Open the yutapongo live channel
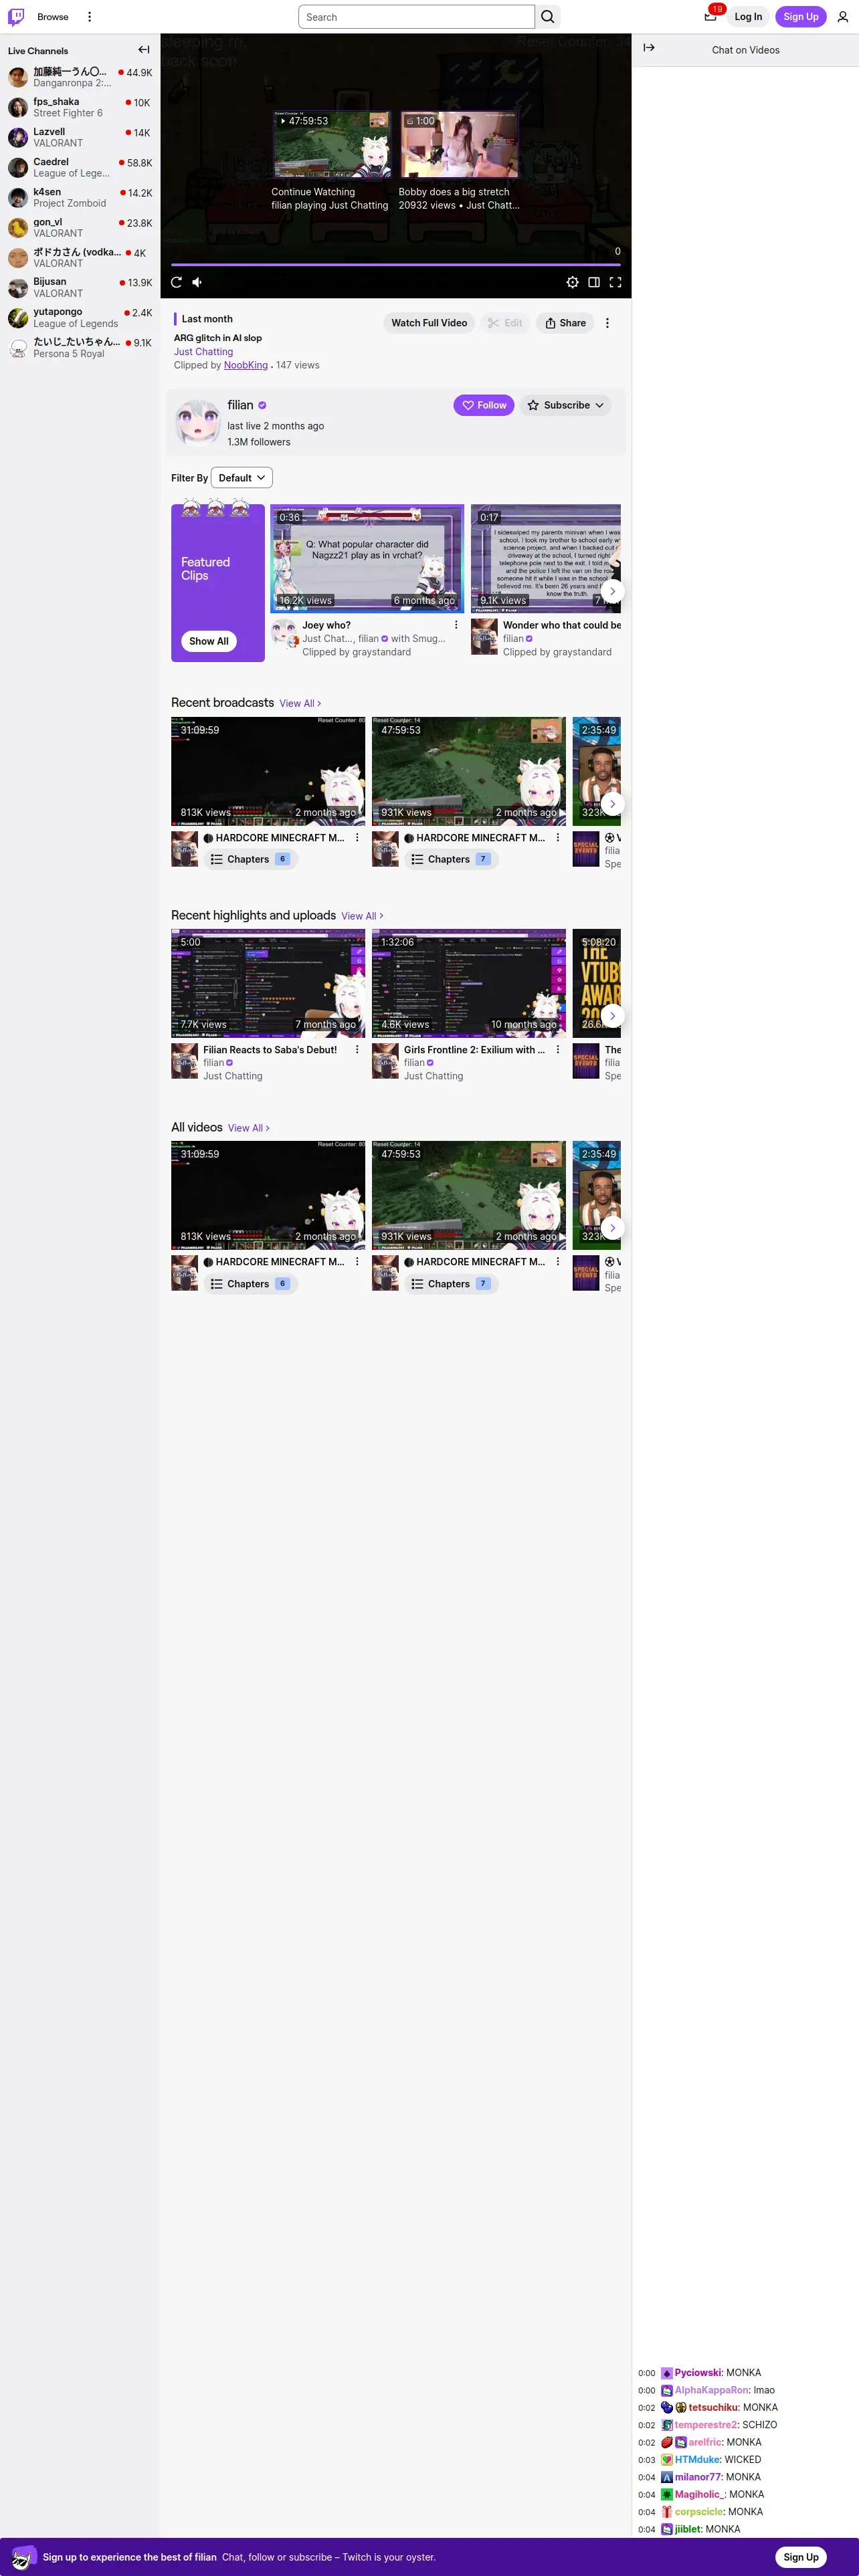859x2576 pixels. pyautogui.click(x=80, y=317)
